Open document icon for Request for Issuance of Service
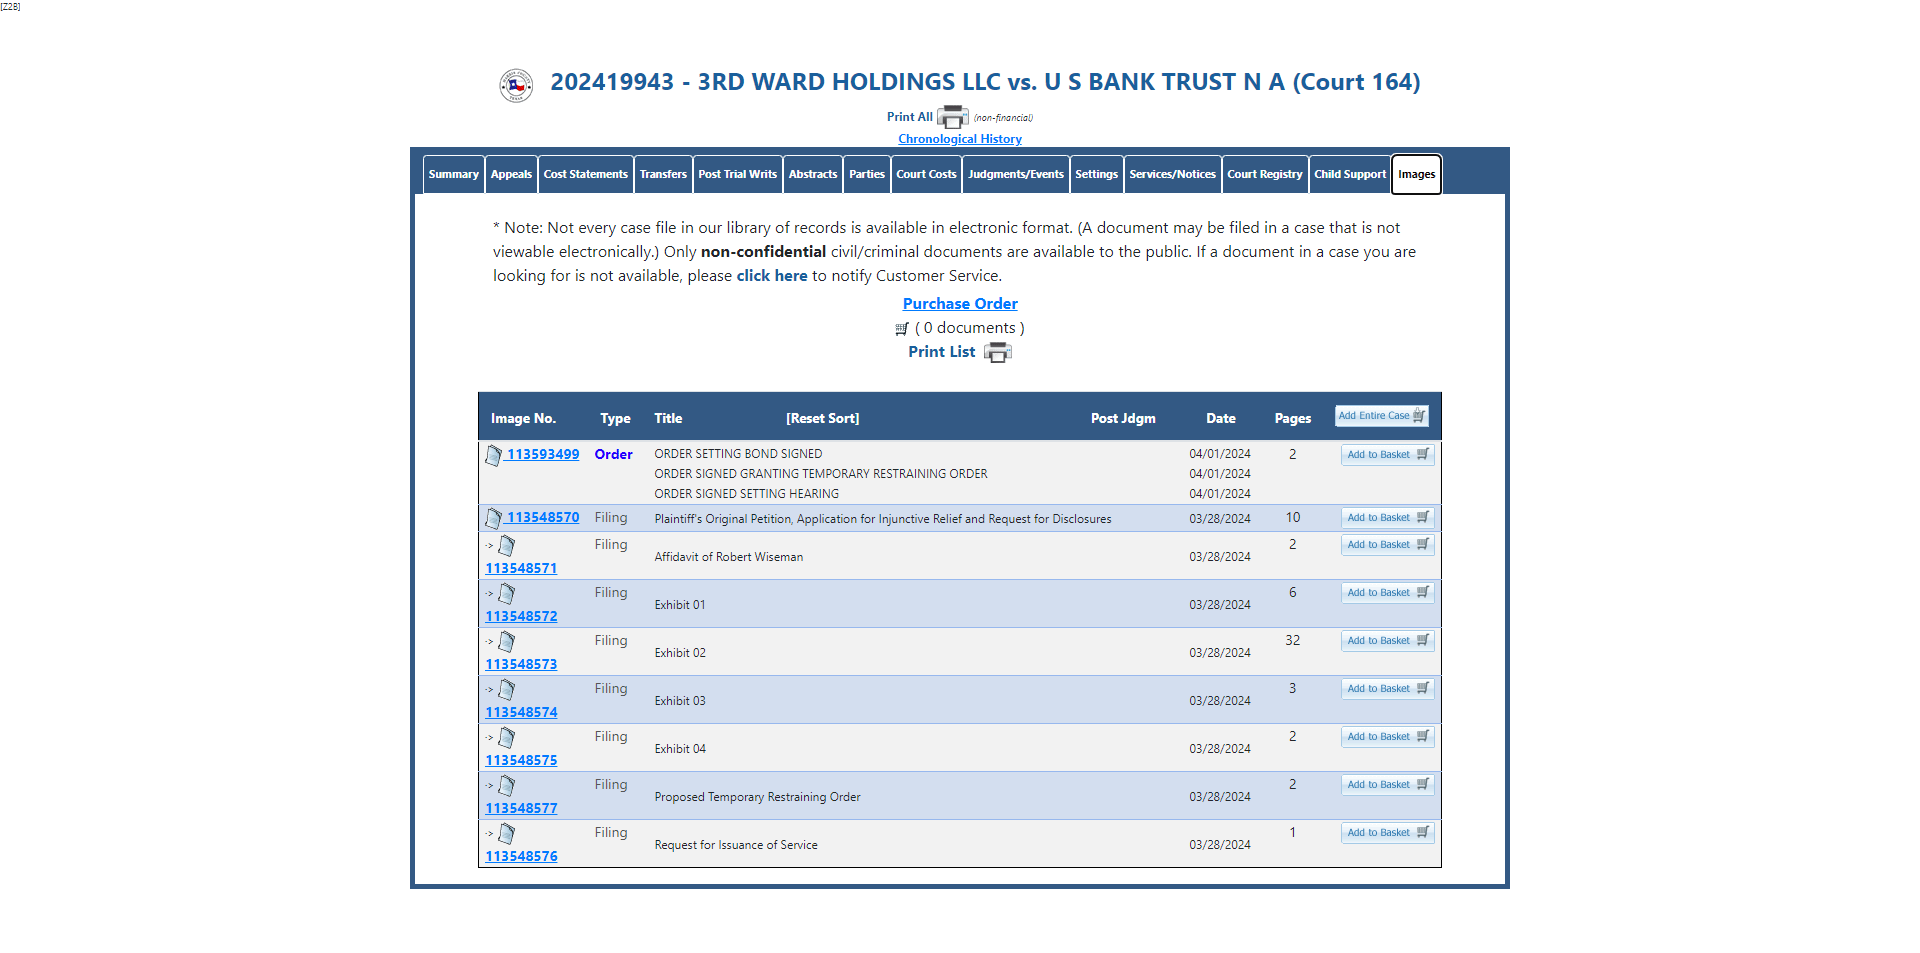Screen dimensions: 1920x953 (x=507, y=833)
